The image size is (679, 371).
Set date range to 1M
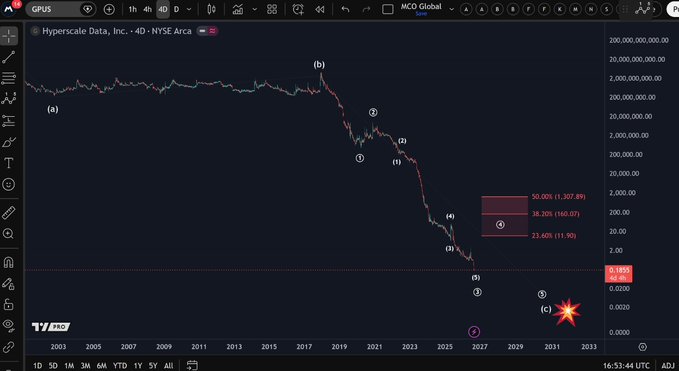pyautogui.click(x=69, y=366)
